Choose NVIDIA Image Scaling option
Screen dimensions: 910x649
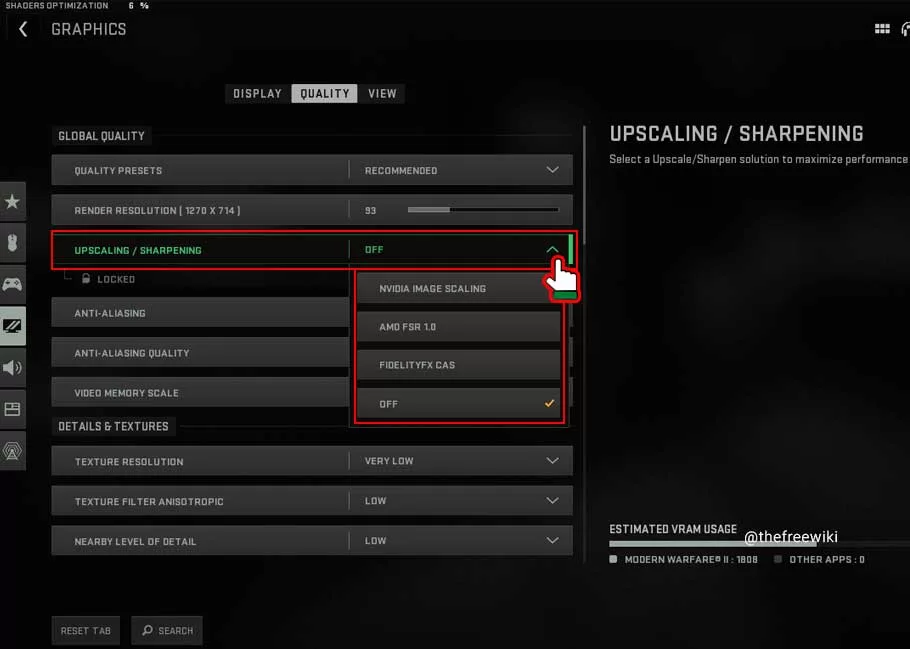tap(458, 289)
